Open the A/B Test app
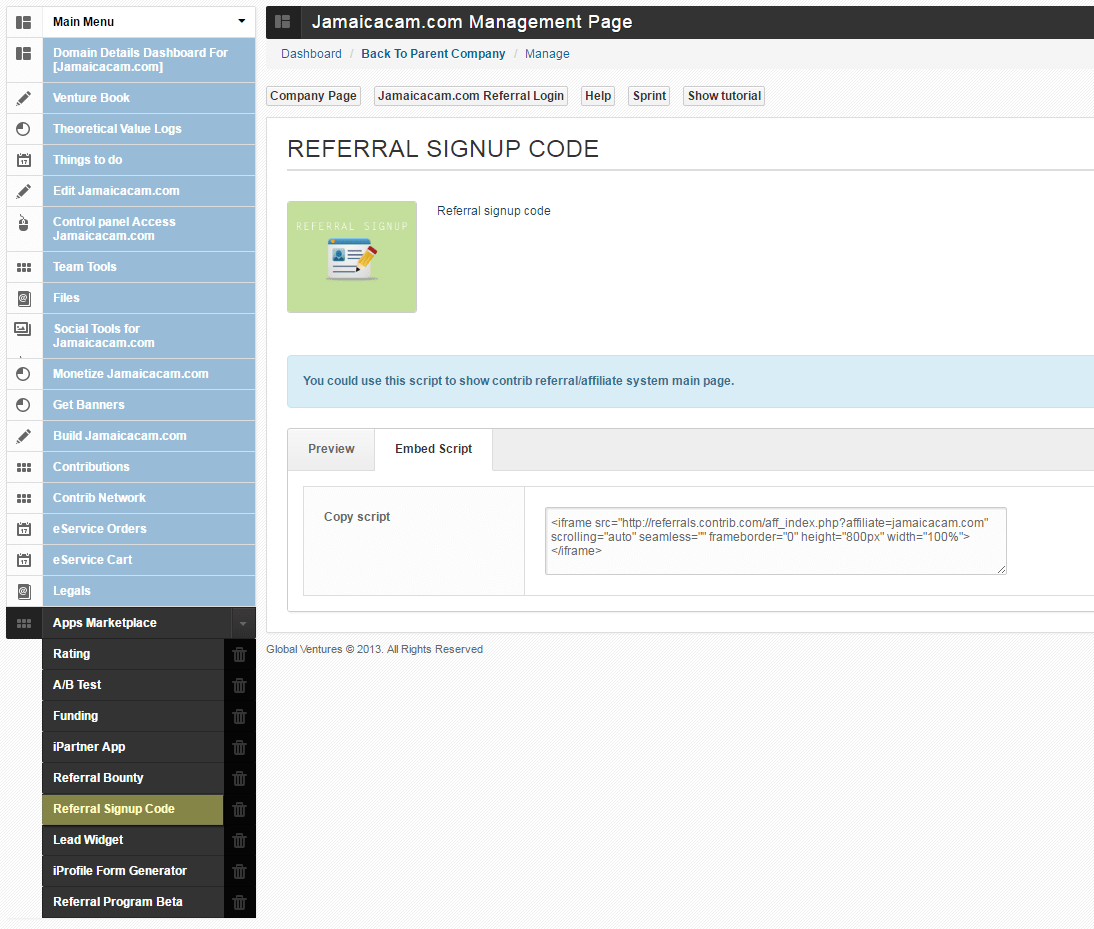 coord(133,686)
